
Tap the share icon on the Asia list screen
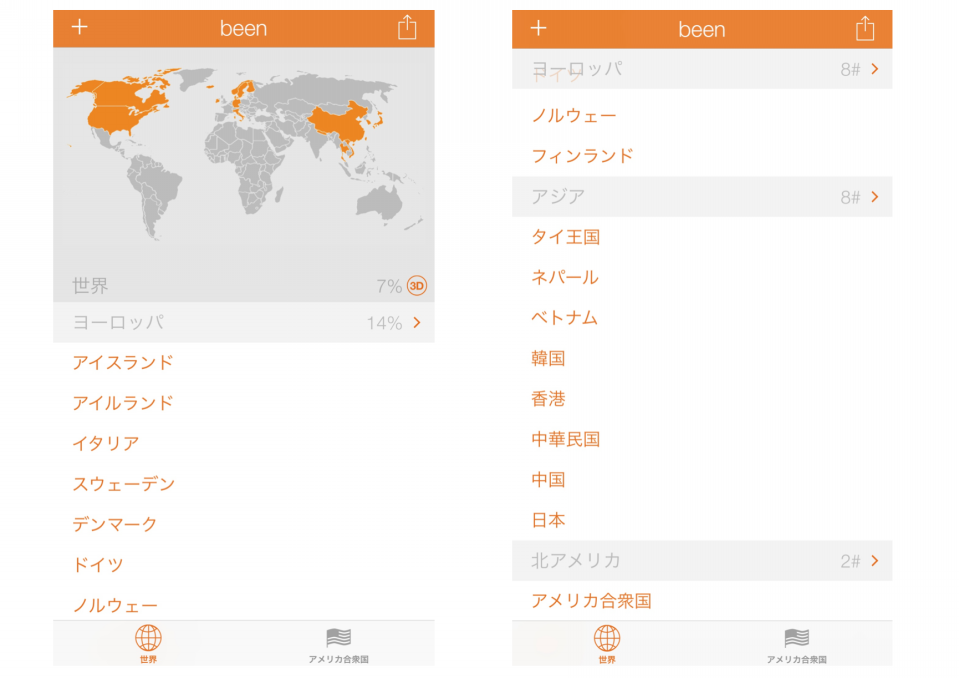pos(865,29)
